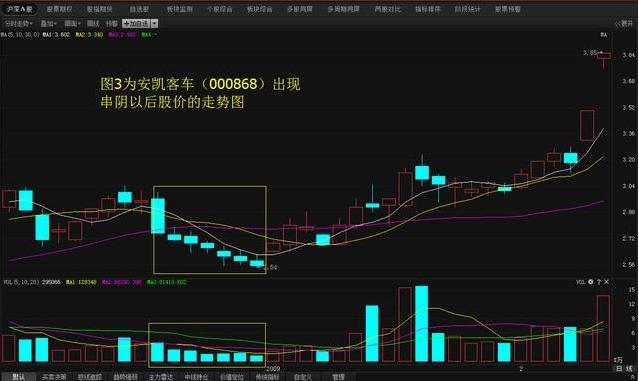
Task: Open the 管理 tab at the bottom
Action: pyautogui.click(x=338, y=377)
